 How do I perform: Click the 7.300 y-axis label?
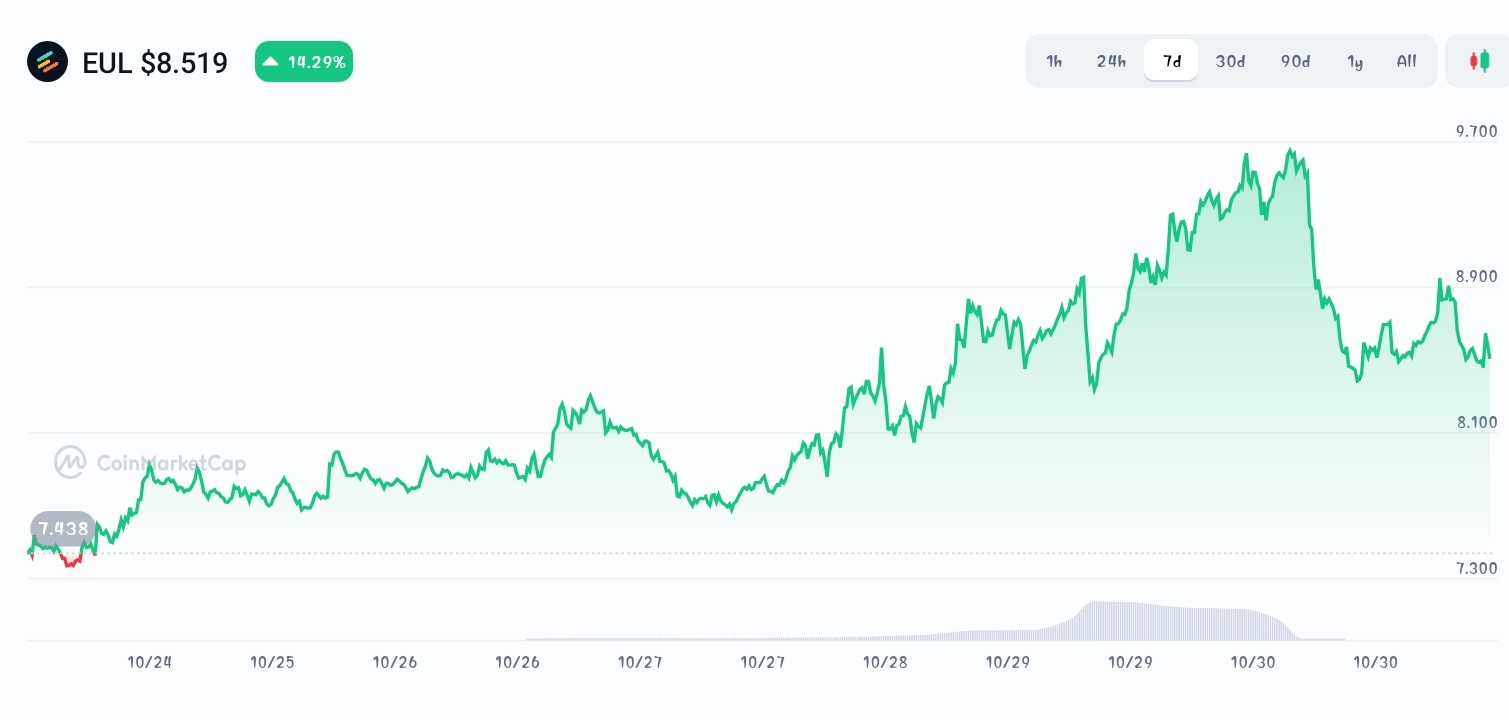(x=1476, y=568)
